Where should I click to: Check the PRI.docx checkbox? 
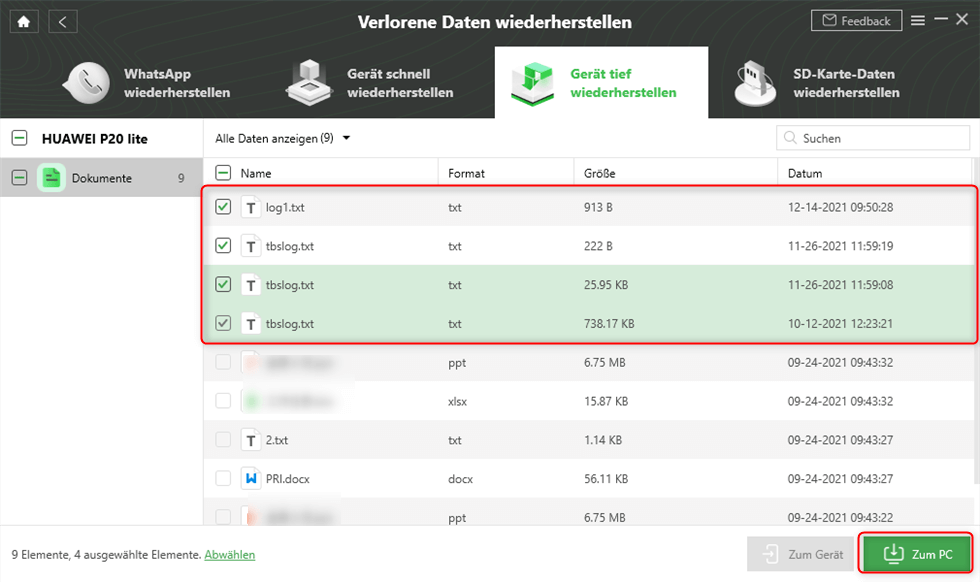[223, 478]
